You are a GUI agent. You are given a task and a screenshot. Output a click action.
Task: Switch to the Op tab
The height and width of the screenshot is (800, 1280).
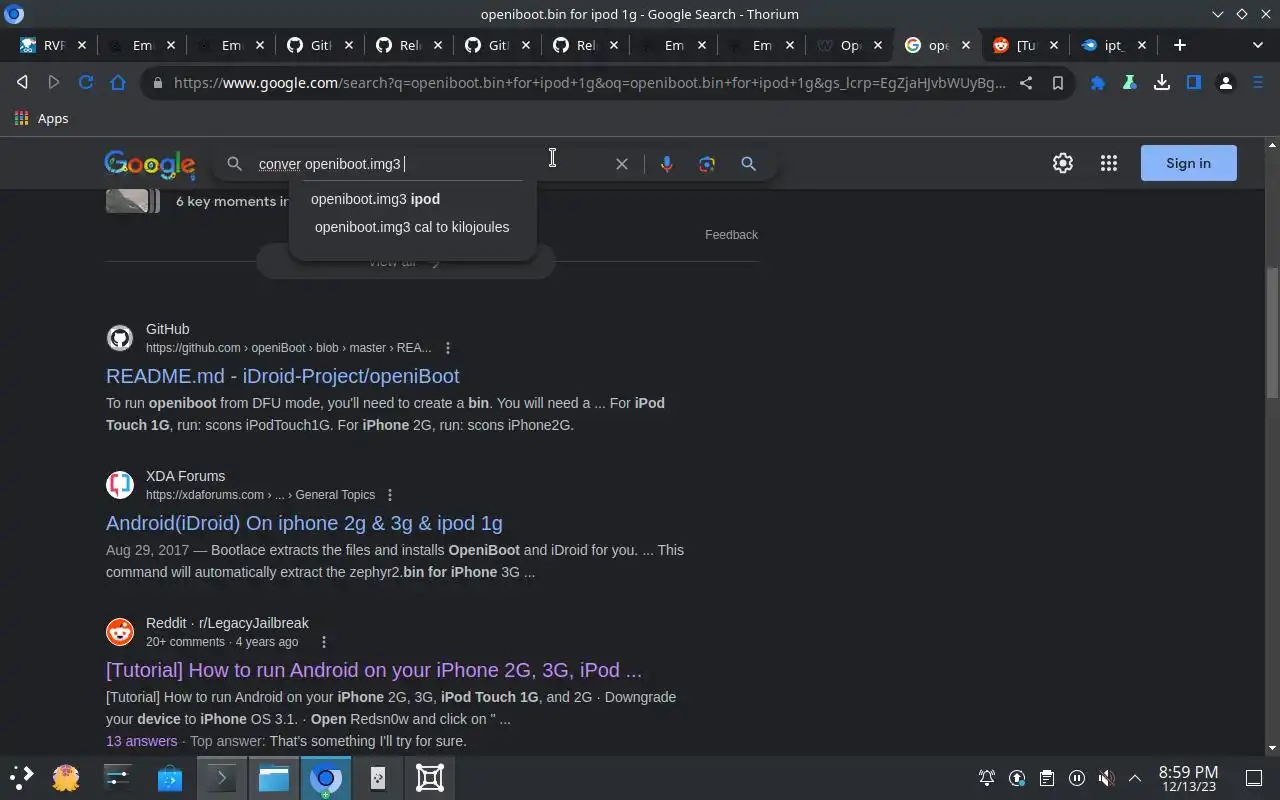click(850, 45)
